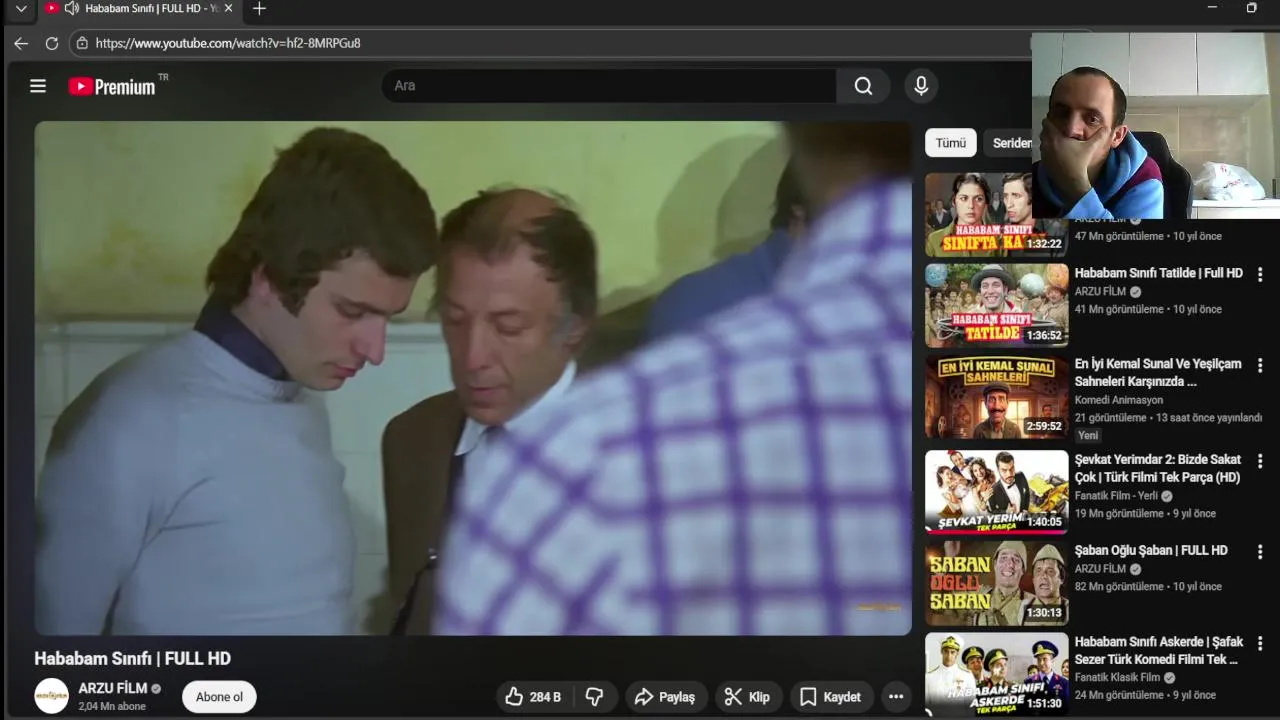Go back with browser back arrow

pyautogui.click(x=21, y=43)
